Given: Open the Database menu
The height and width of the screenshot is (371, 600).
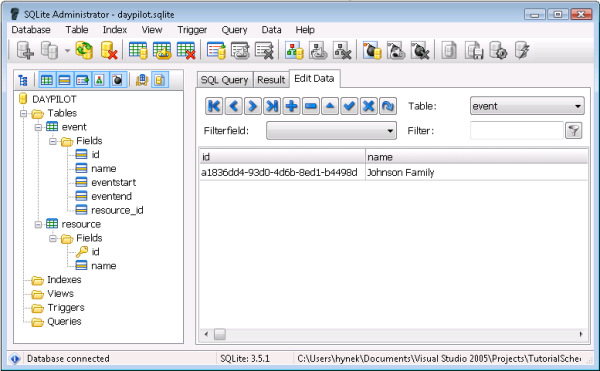Looking at the screenshot, I should (31, 29).
